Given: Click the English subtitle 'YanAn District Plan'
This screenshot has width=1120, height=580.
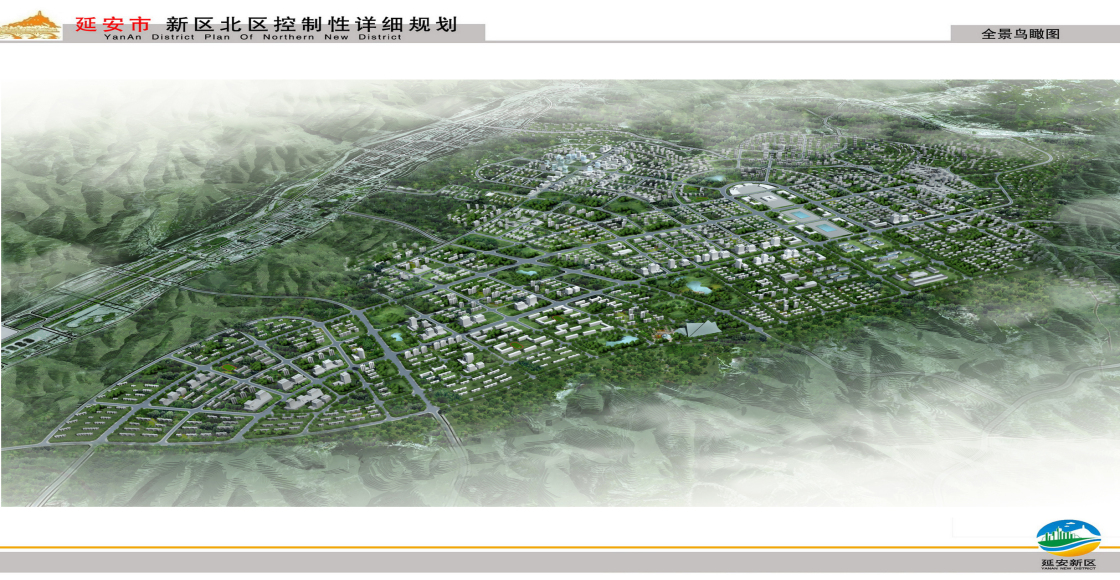Looking at the screenshot, I should (252, 38).
